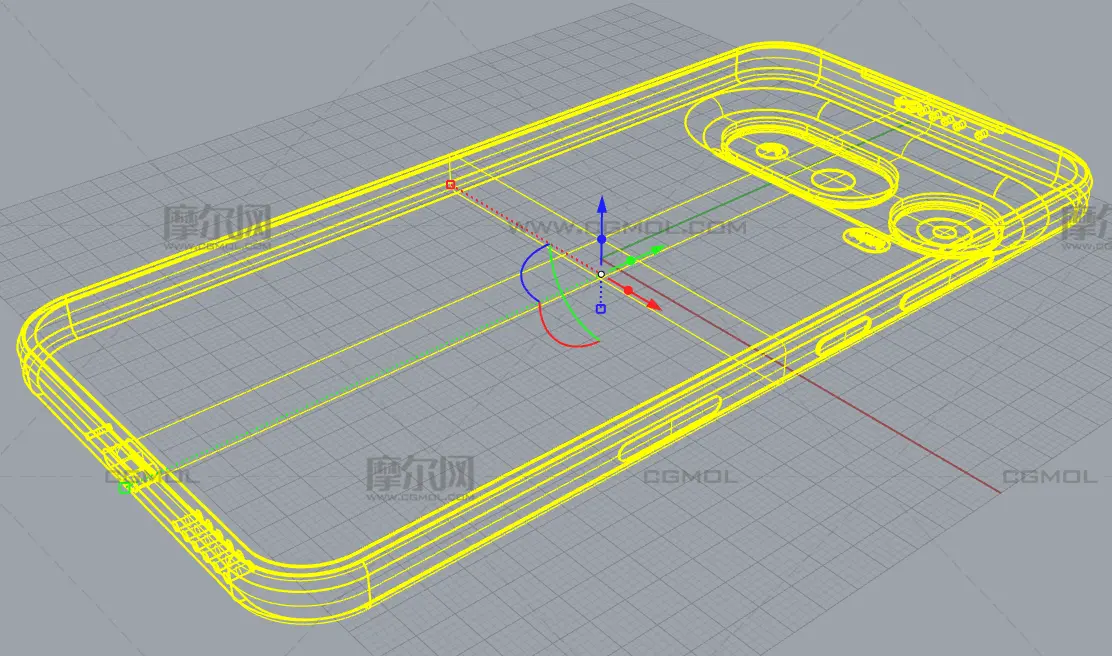This screenshot has width=1112, height=656.
Task: Click the white gumball origin circle
Action: pyautogui.click(x=600, y=273)
